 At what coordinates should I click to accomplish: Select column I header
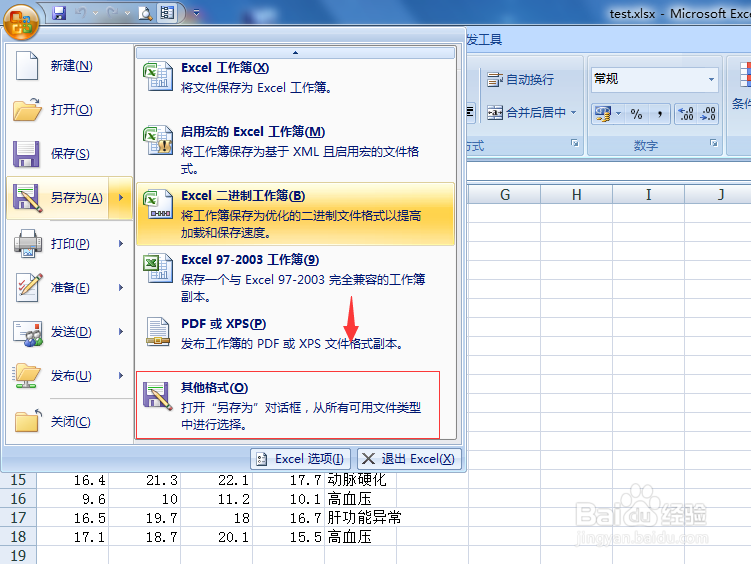coord(649,195)
